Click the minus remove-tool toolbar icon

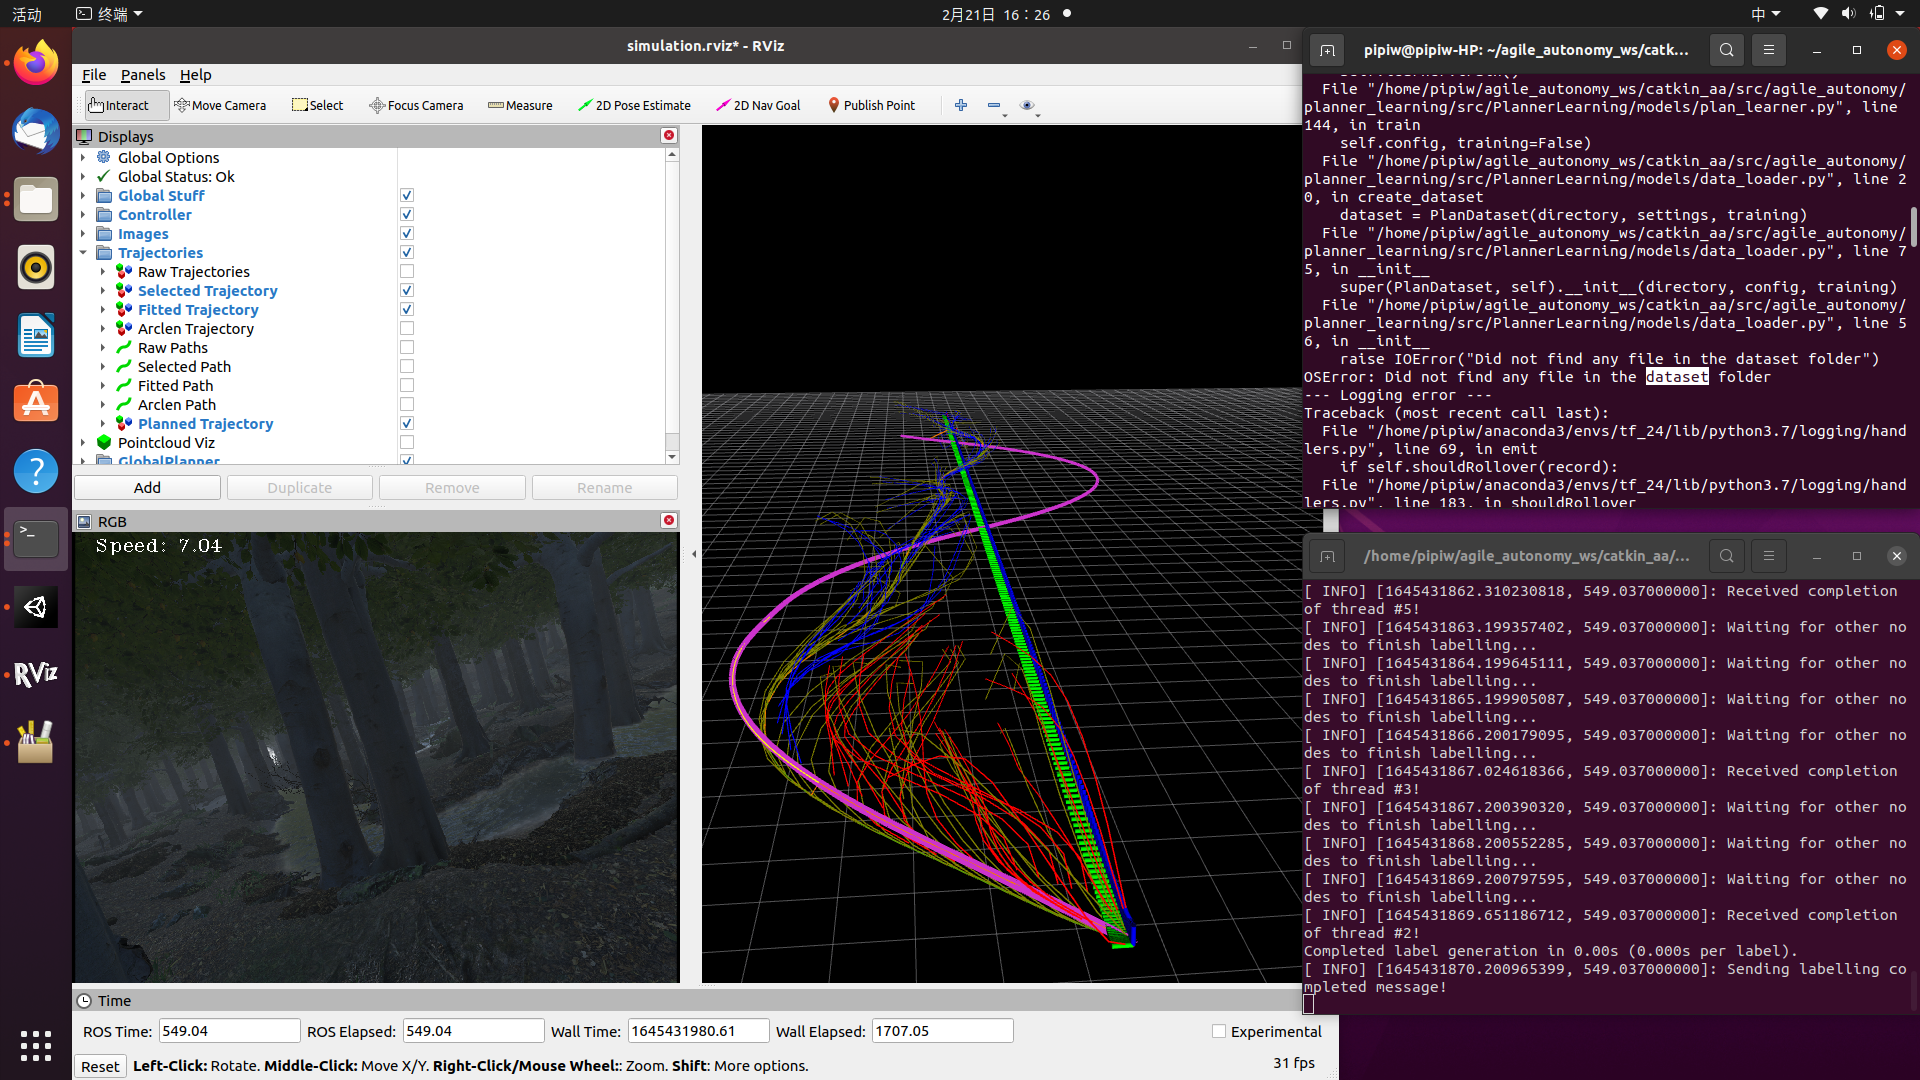pos(994,105)
